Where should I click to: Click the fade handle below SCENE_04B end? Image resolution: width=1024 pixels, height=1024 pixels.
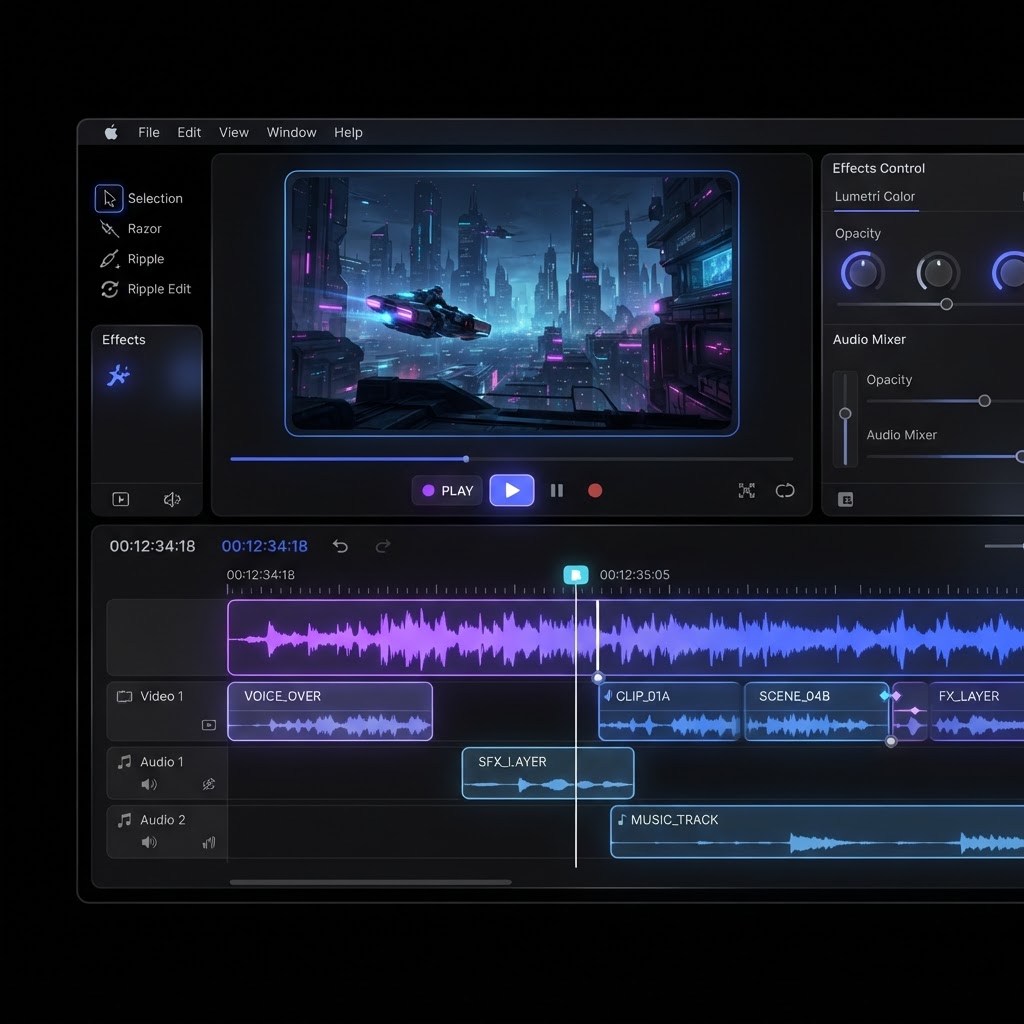pos(891,741)
